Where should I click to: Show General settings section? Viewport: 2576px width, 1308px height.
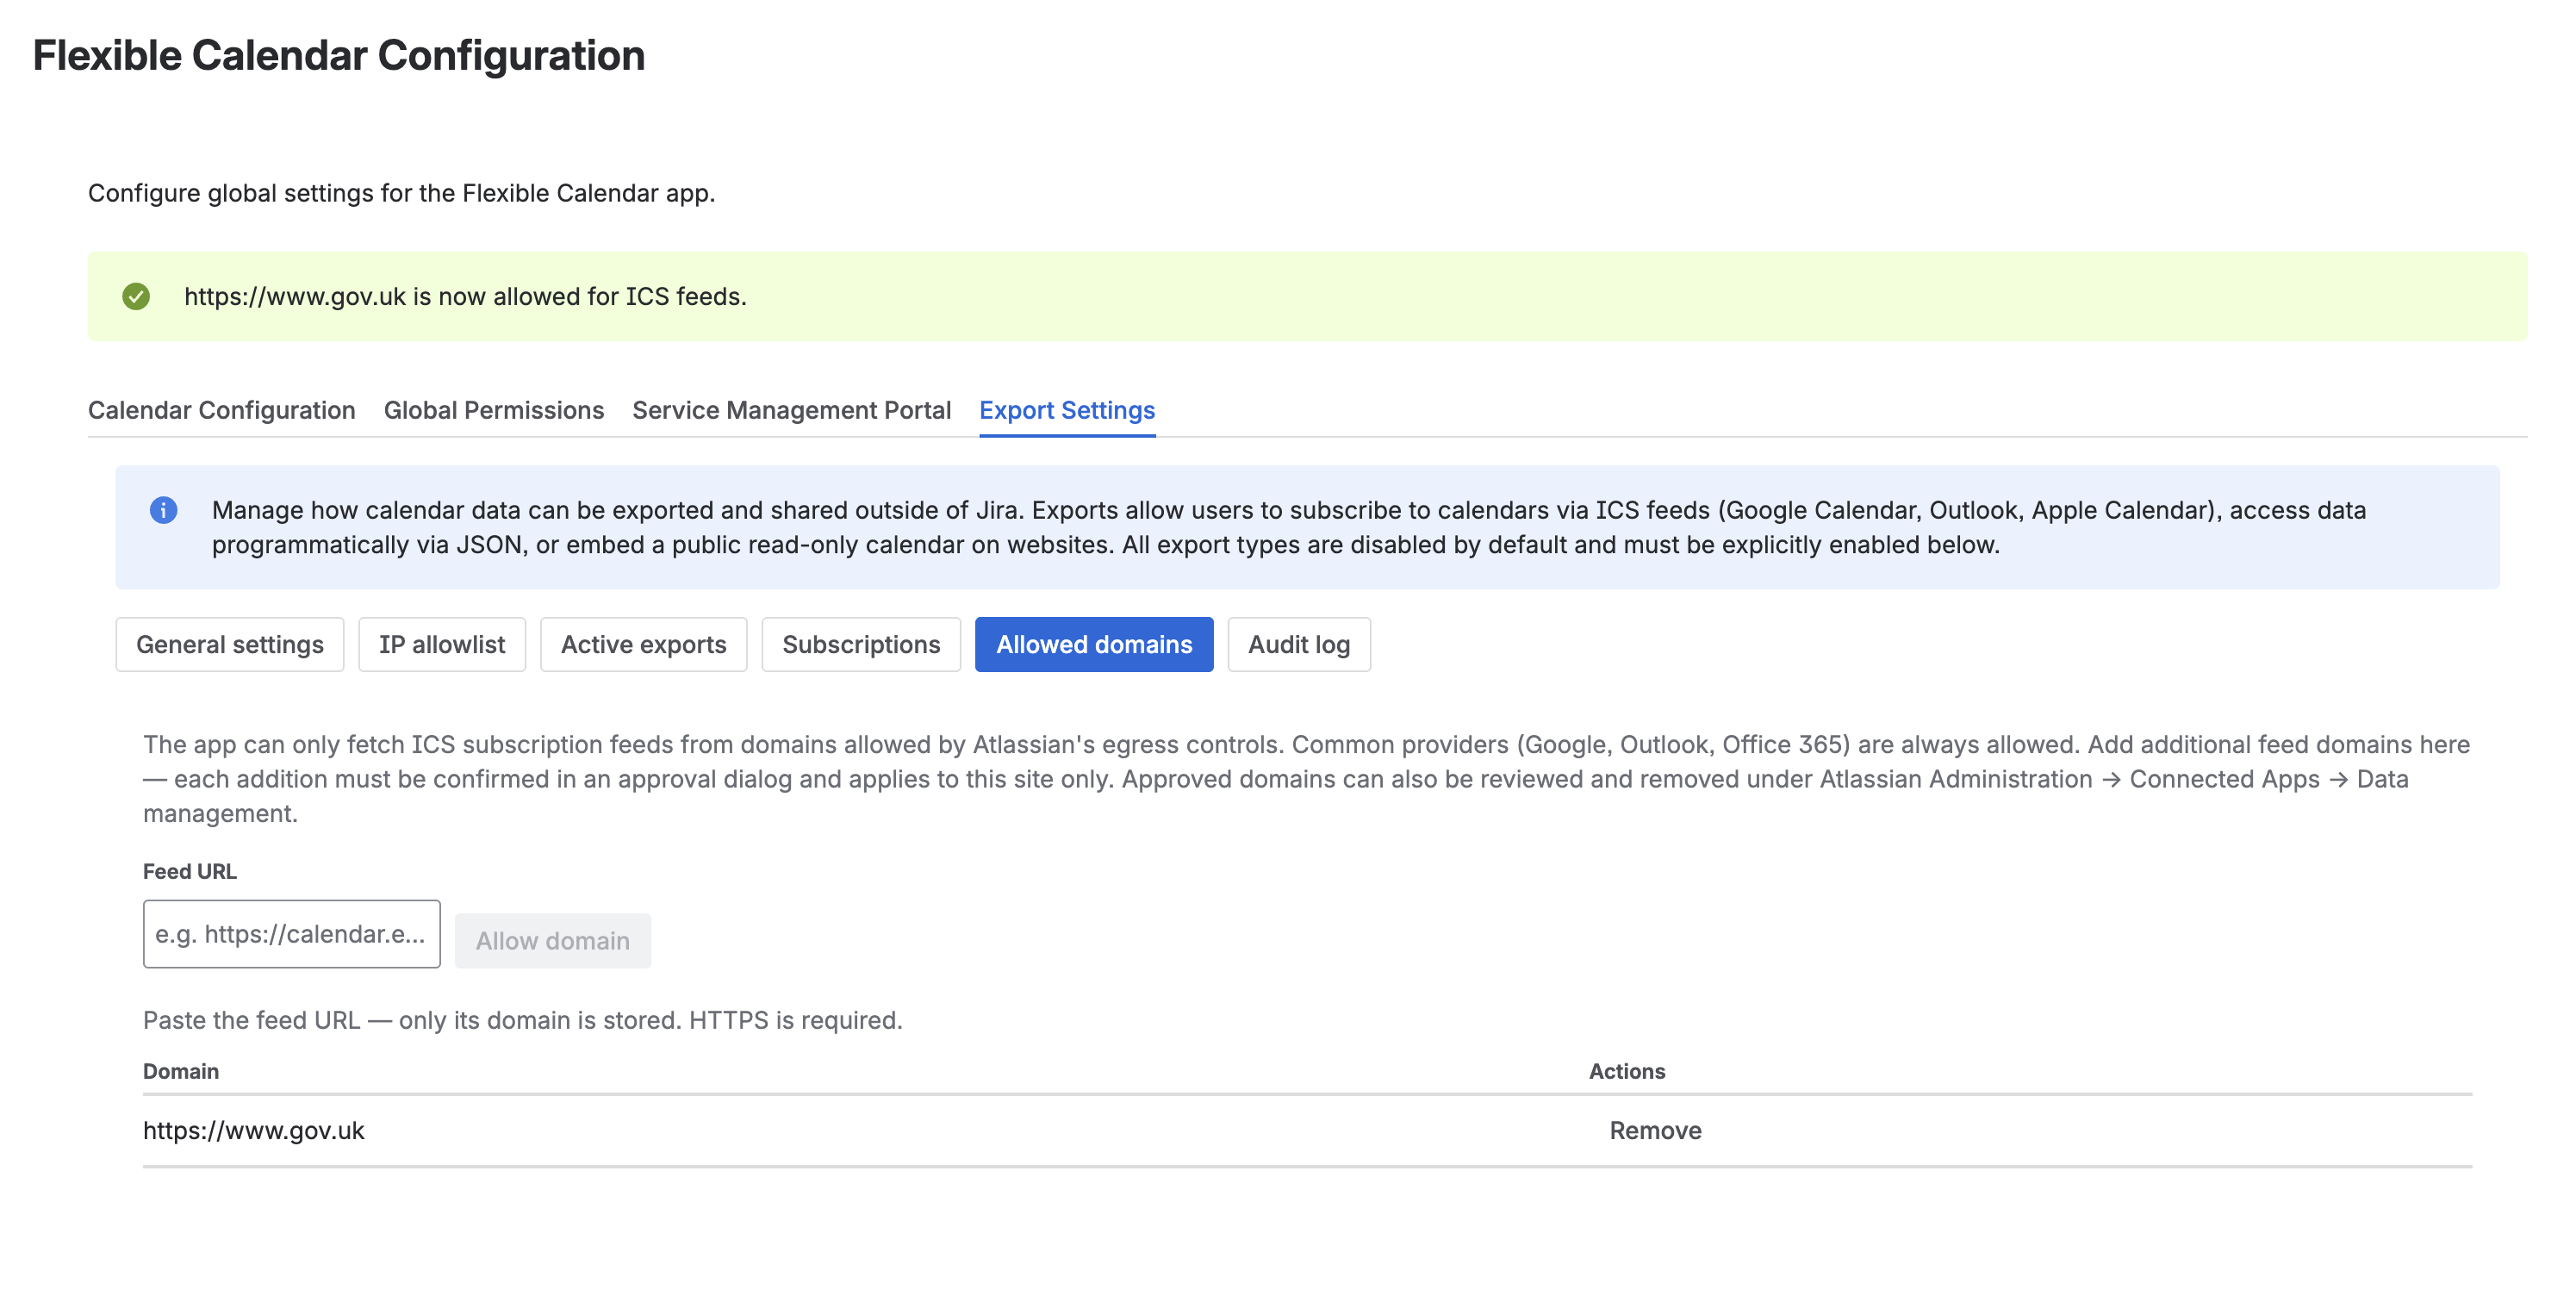[230, 644]
